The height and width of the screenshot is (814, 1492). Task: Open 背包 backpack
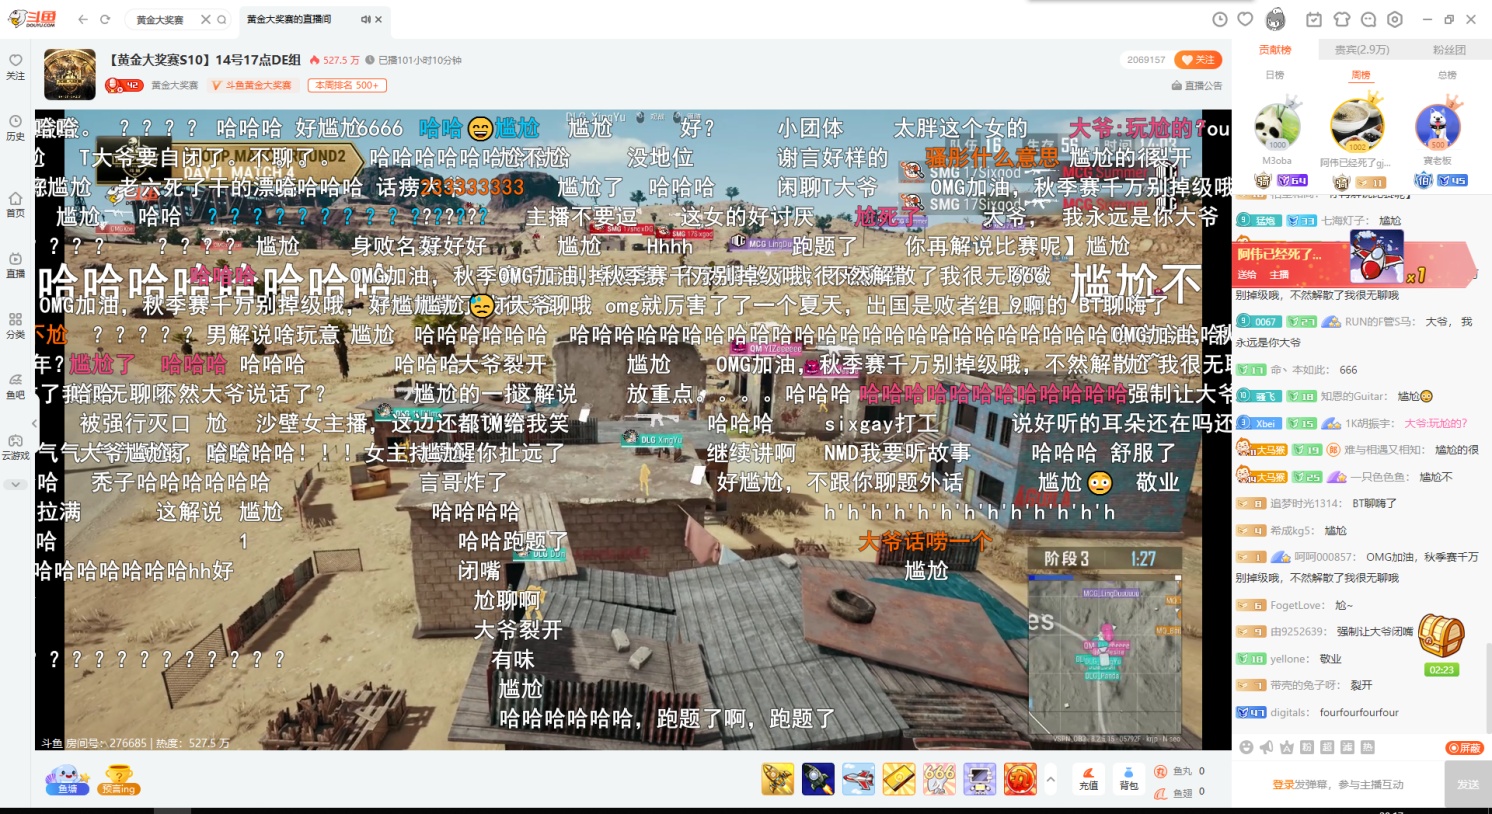(x=1128, y=778)
